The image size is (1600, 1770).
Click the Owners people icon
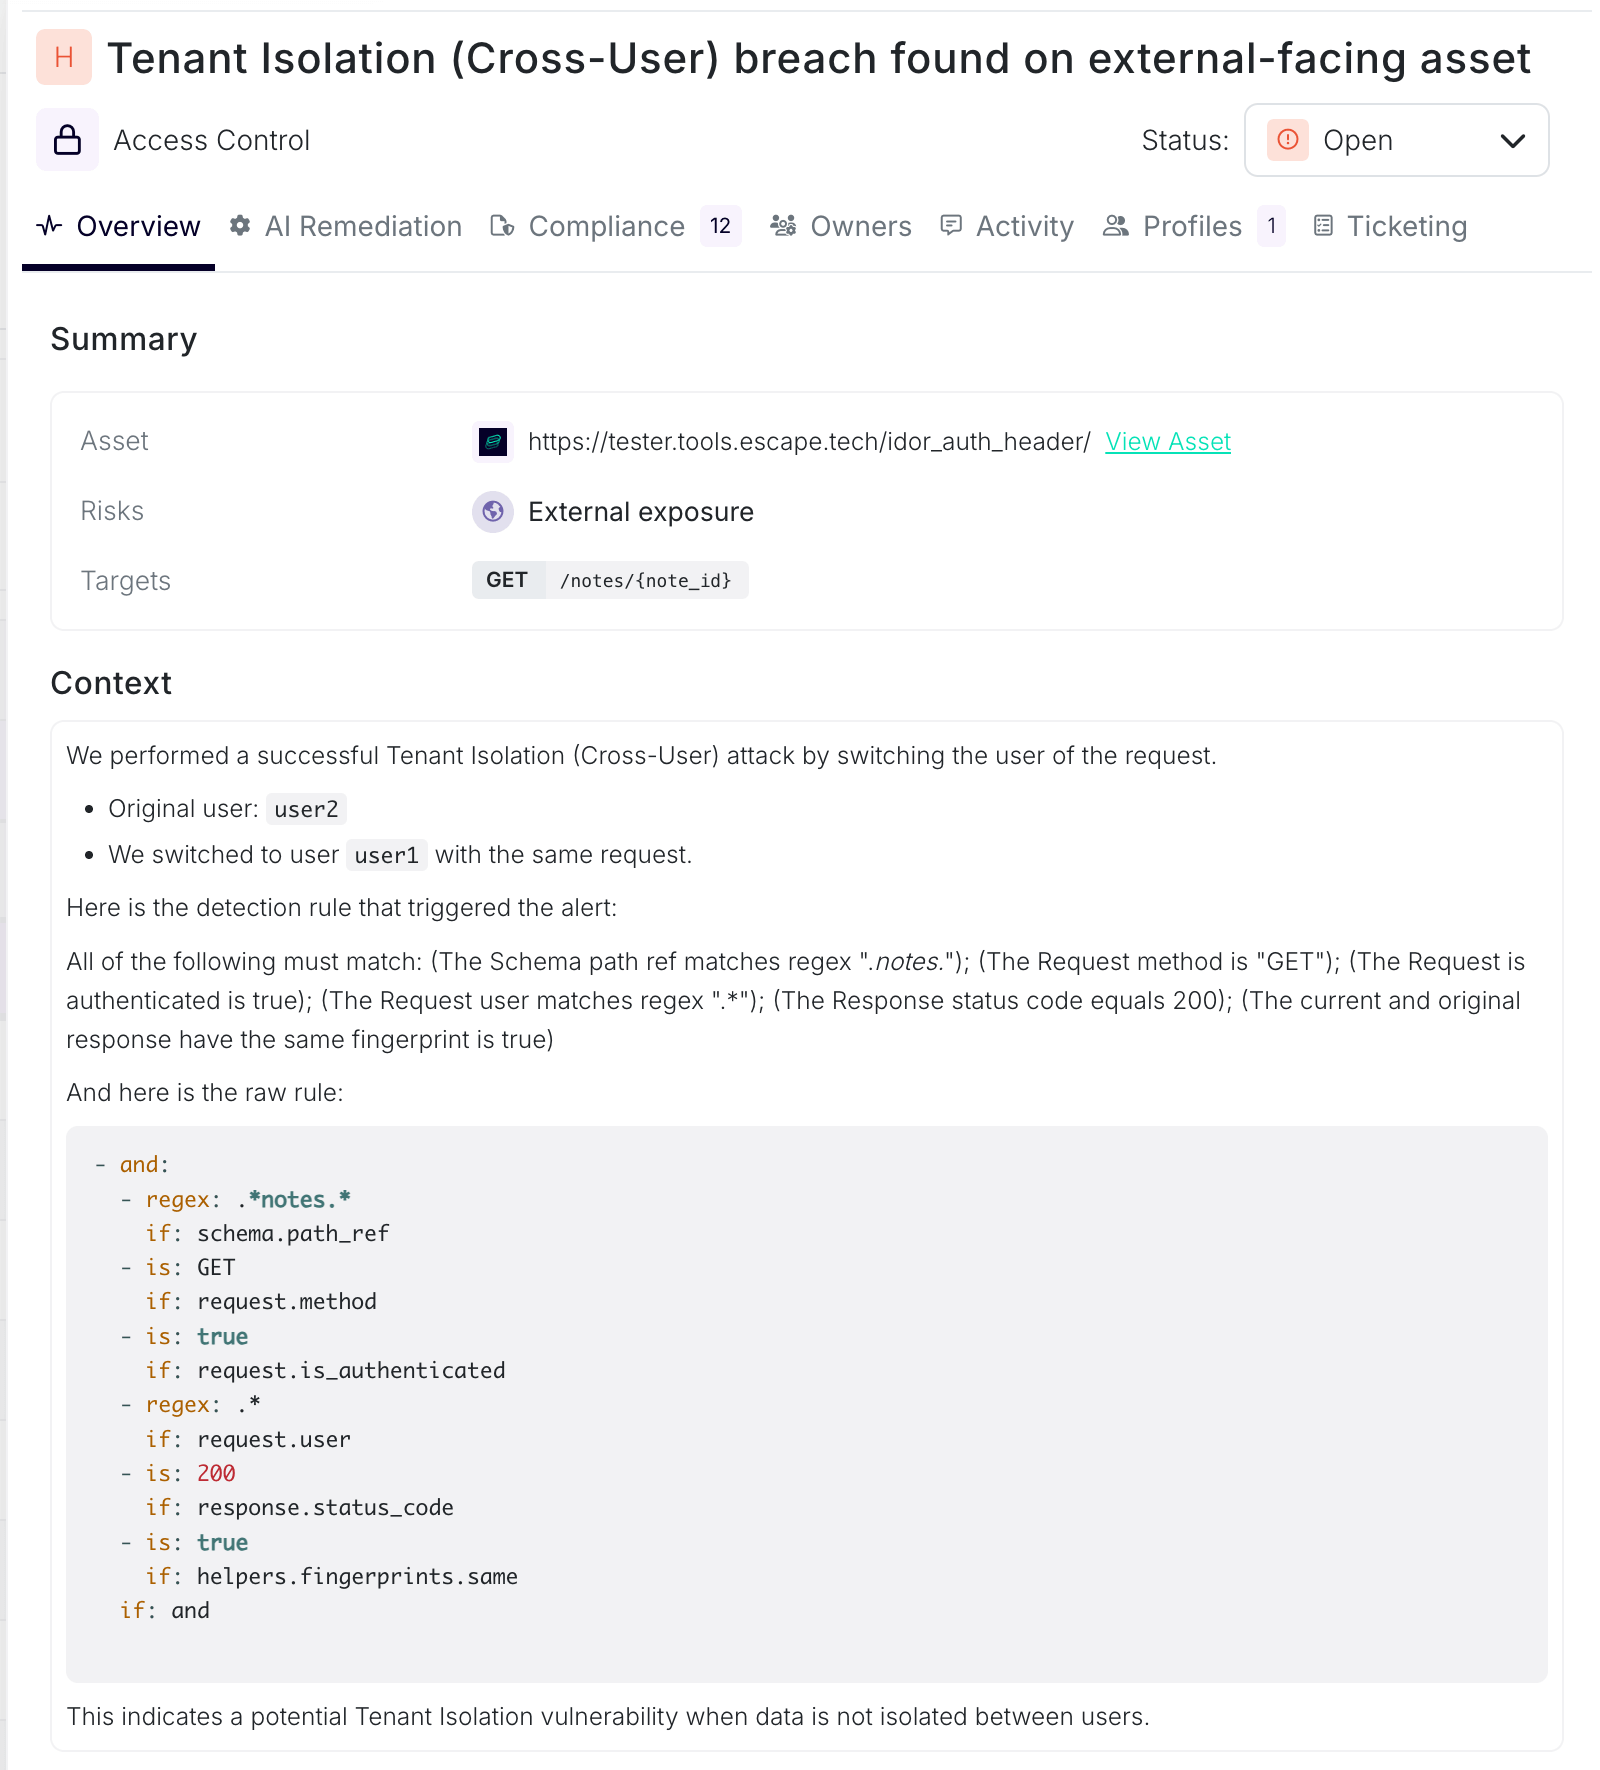coord(783,226)
